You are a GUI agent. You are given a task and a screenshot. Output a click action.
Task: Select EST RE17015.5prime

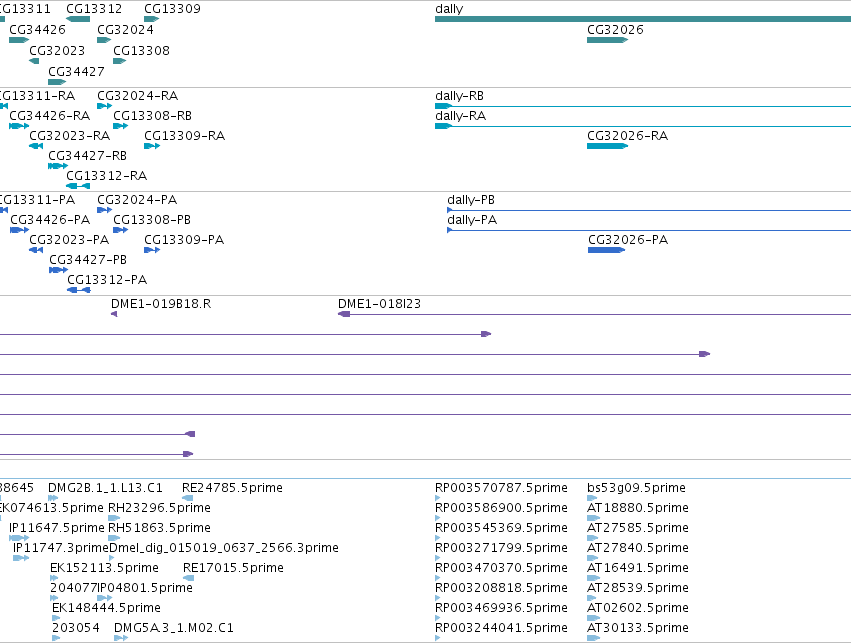tap(188, 578)
